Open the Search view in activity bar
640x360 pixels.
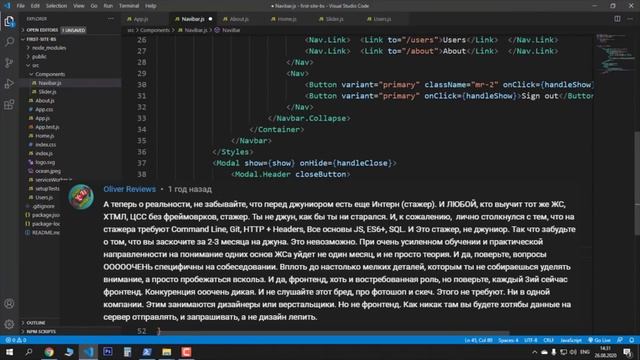[x=9, y=42]
